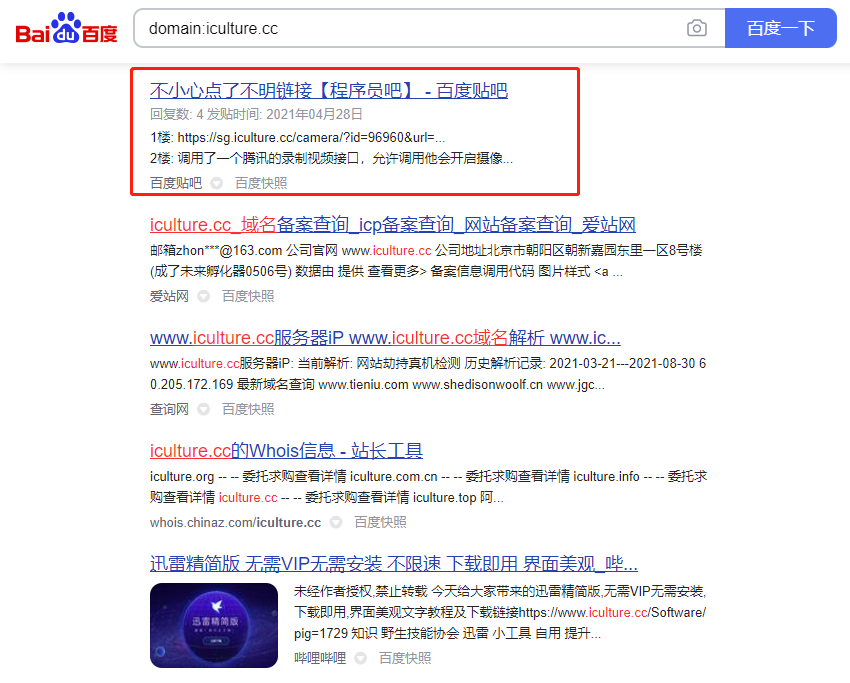Open 不小心点了不明链接【程序员吧】 result title
The image size is (850, 683).
329,91
